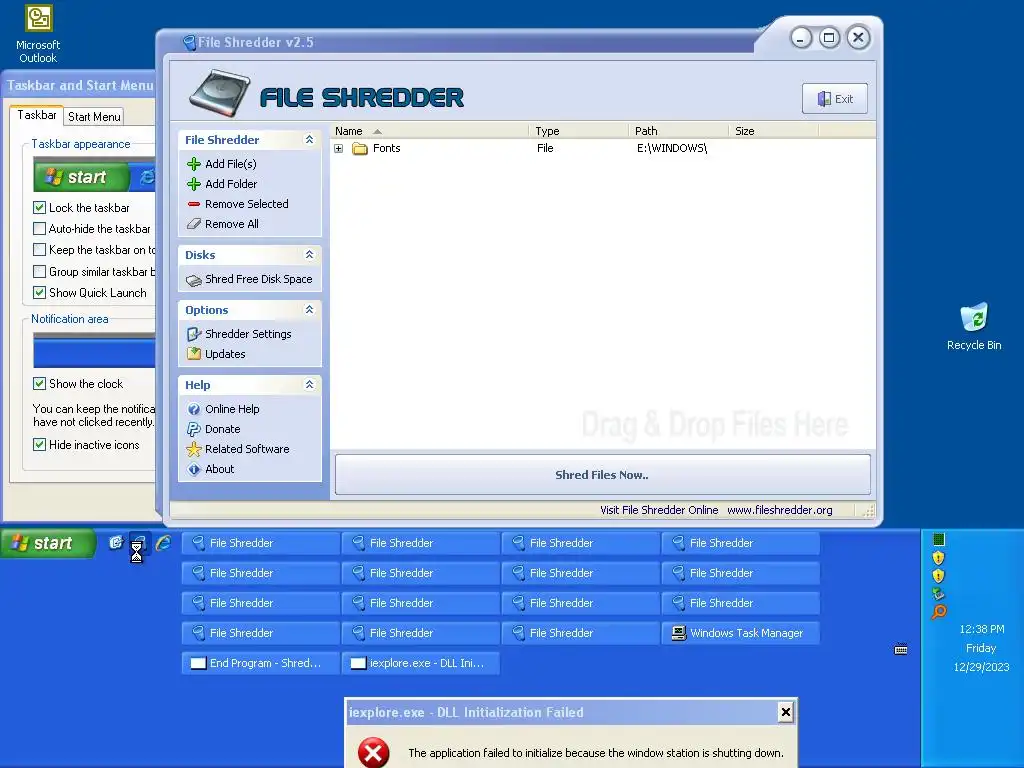The height and width of the screenshot is (768, 1024).
Task: Click the Exit button
Action: tap(835, 99)
